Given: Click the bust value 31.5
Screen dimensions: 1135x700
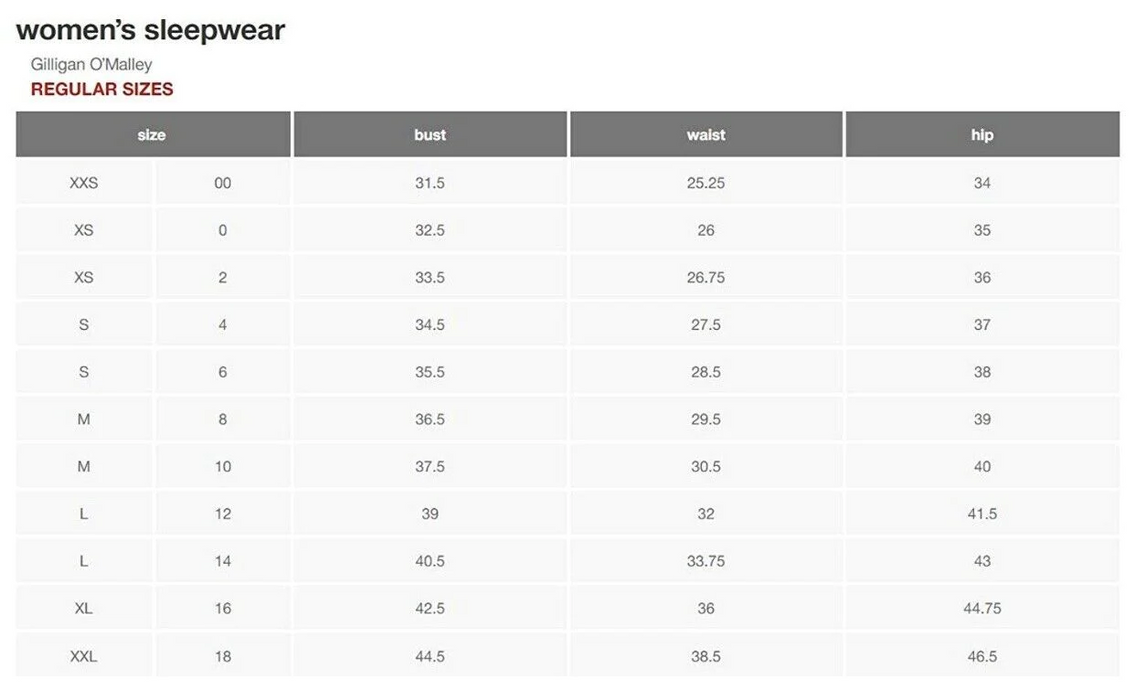Looking at the screenshot, I should (430, 183).
